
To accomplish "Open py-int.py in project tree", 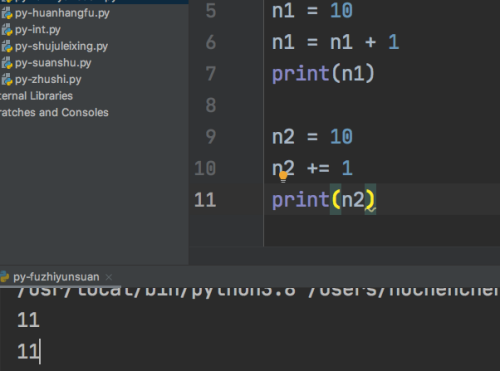I will click(38, 30).
